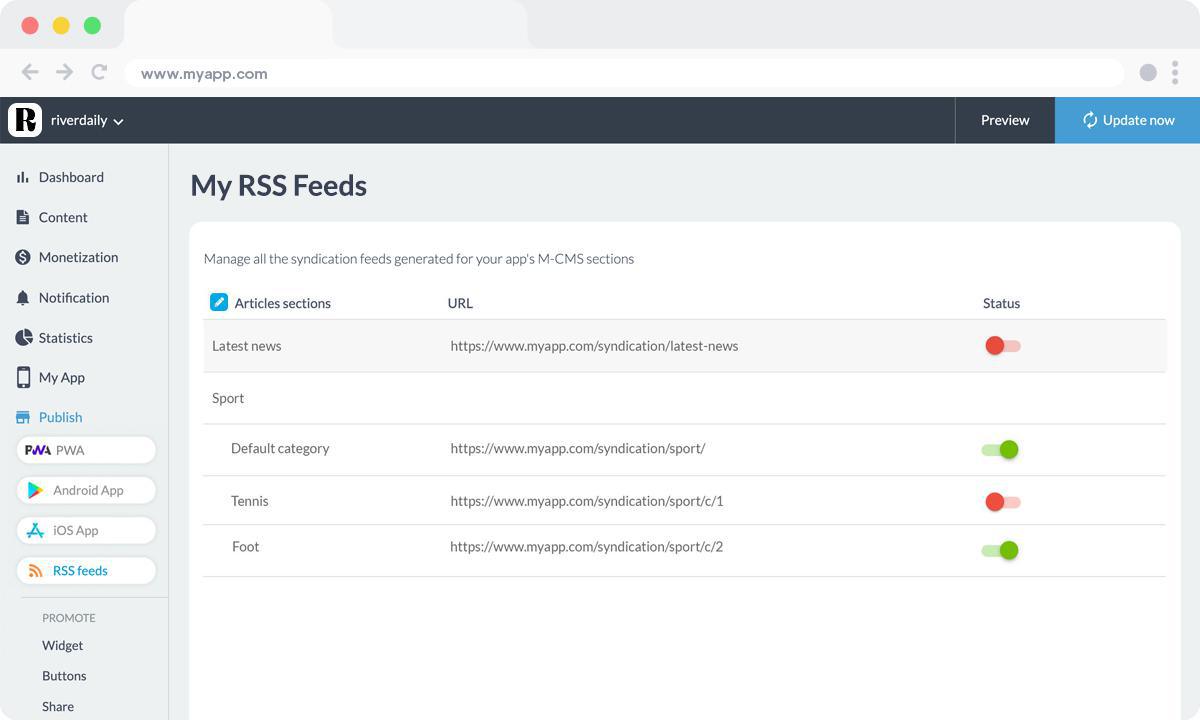Screen dimensions: 1200x720
Task: Enable the Latest news feed toggle
Action: [x=1002, y=346]
